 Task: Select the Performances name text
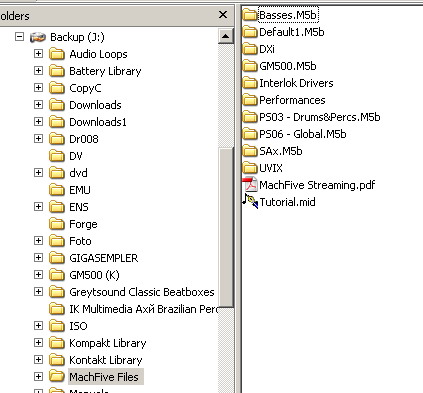292,100
